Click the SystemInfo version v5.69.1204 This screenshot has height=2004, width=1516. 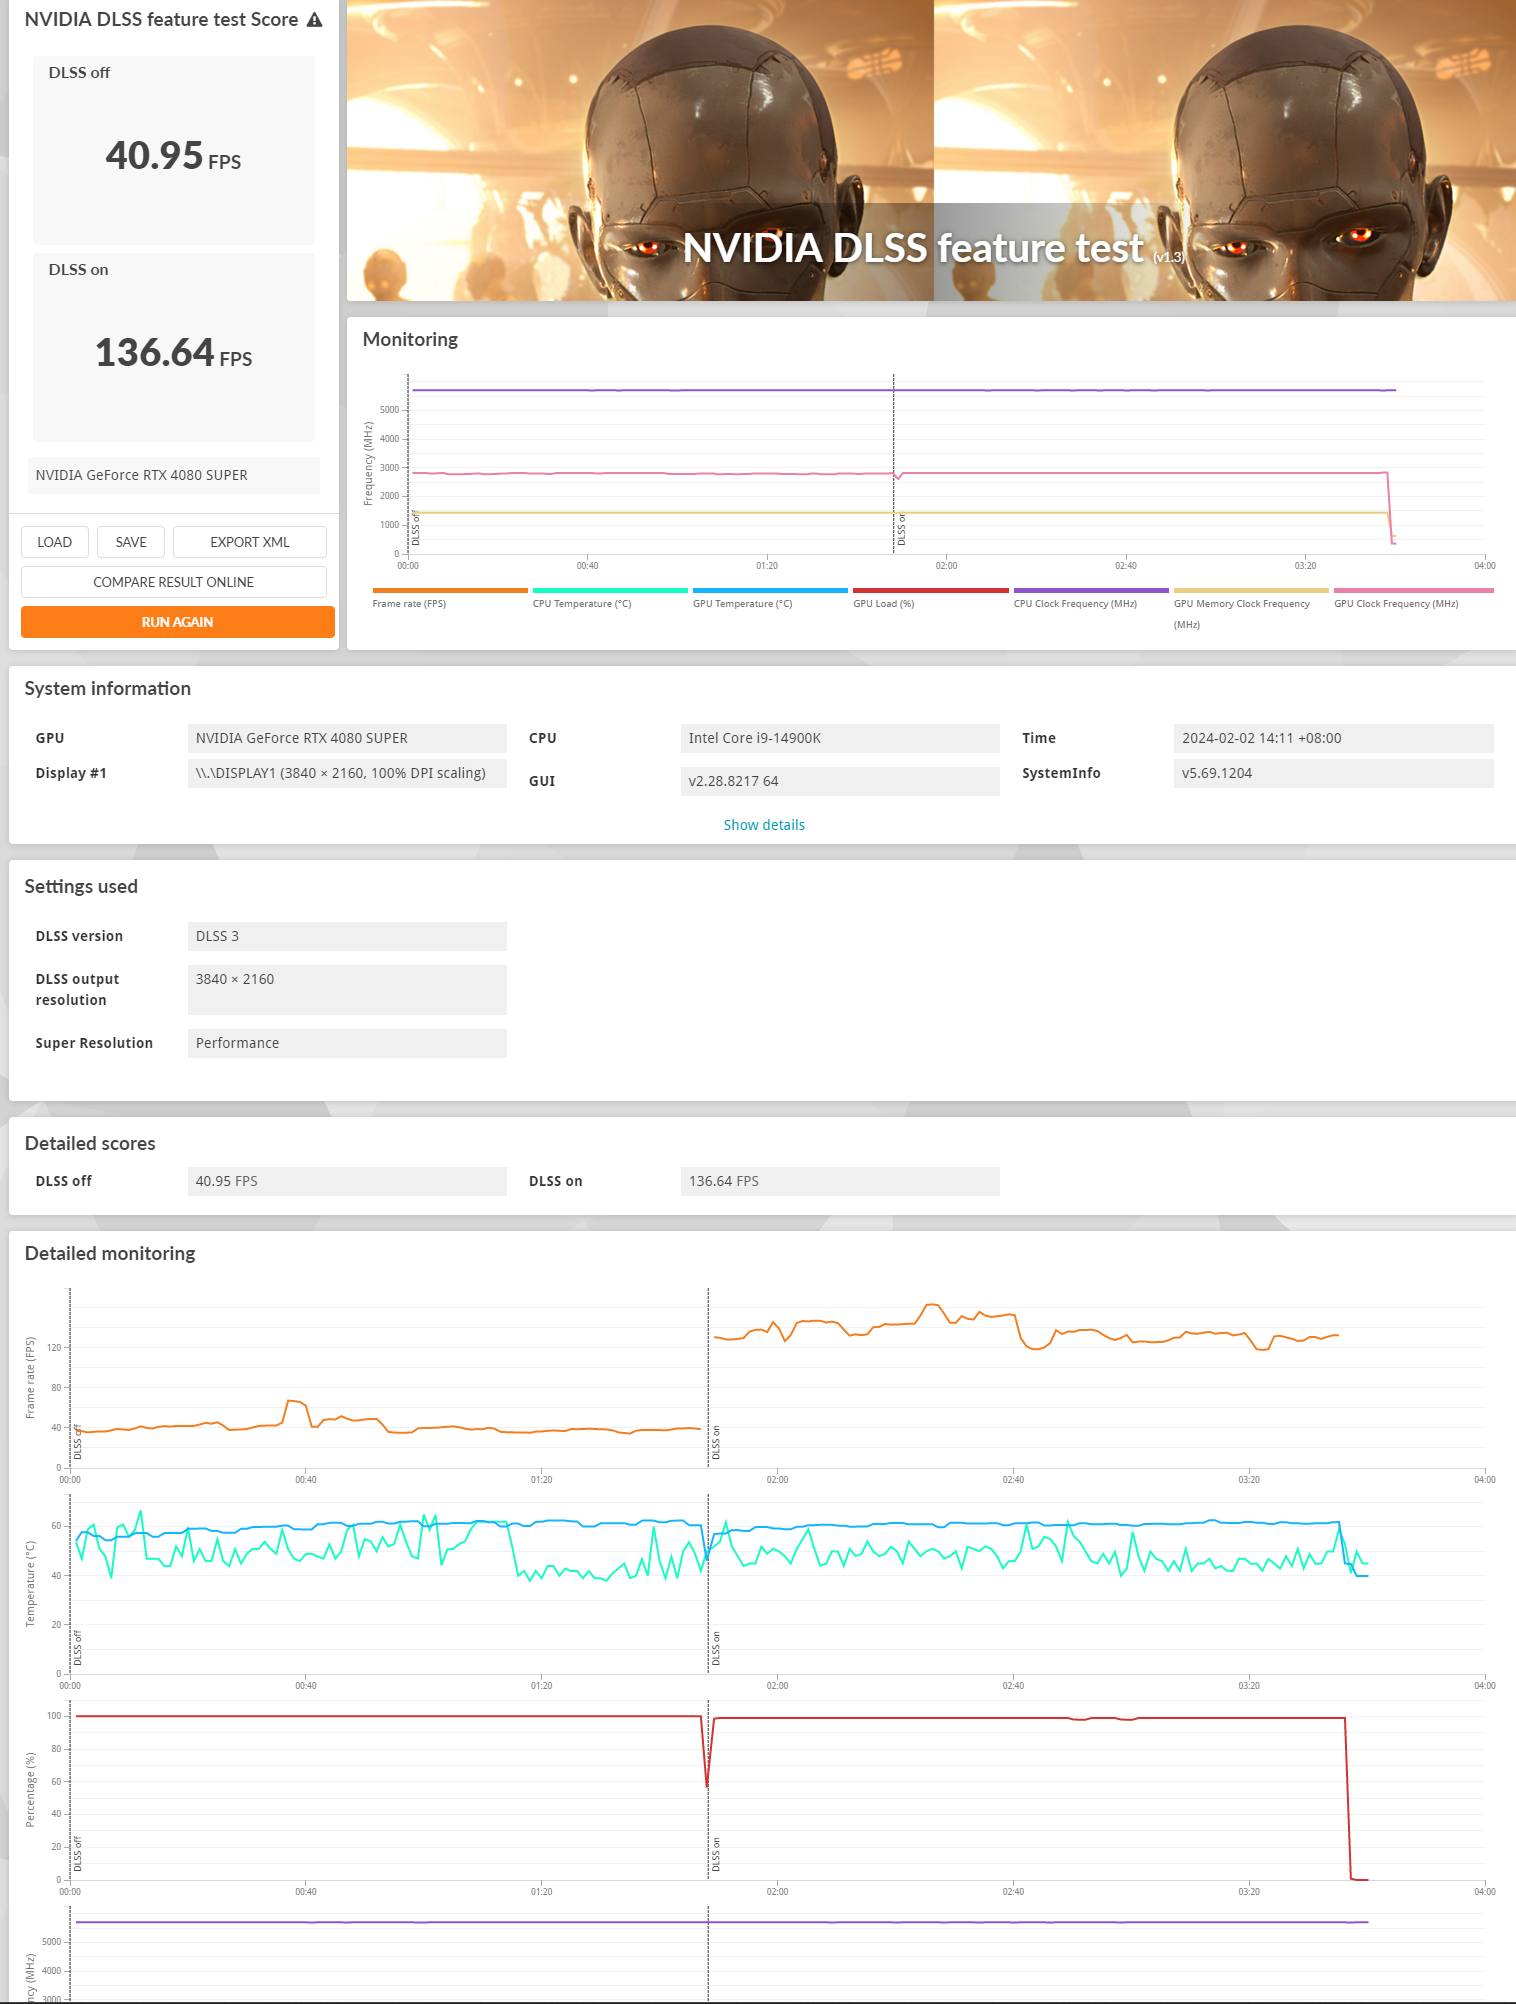click(x=1333, y=773)
